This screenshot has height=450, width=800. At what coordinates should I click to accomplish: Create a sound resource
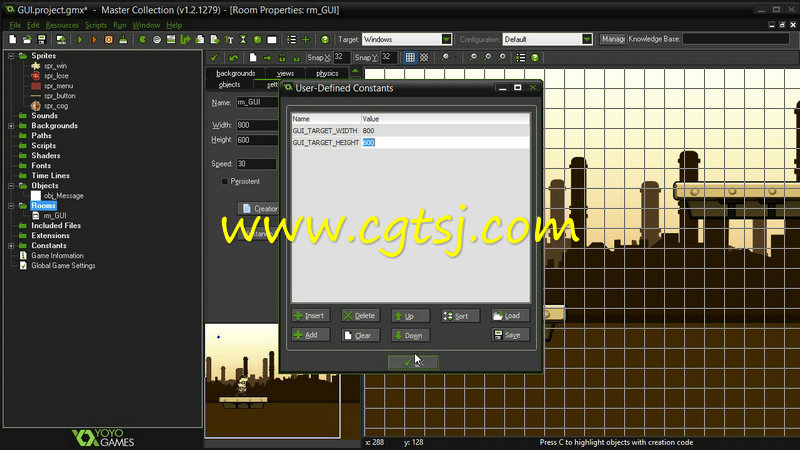157,39
